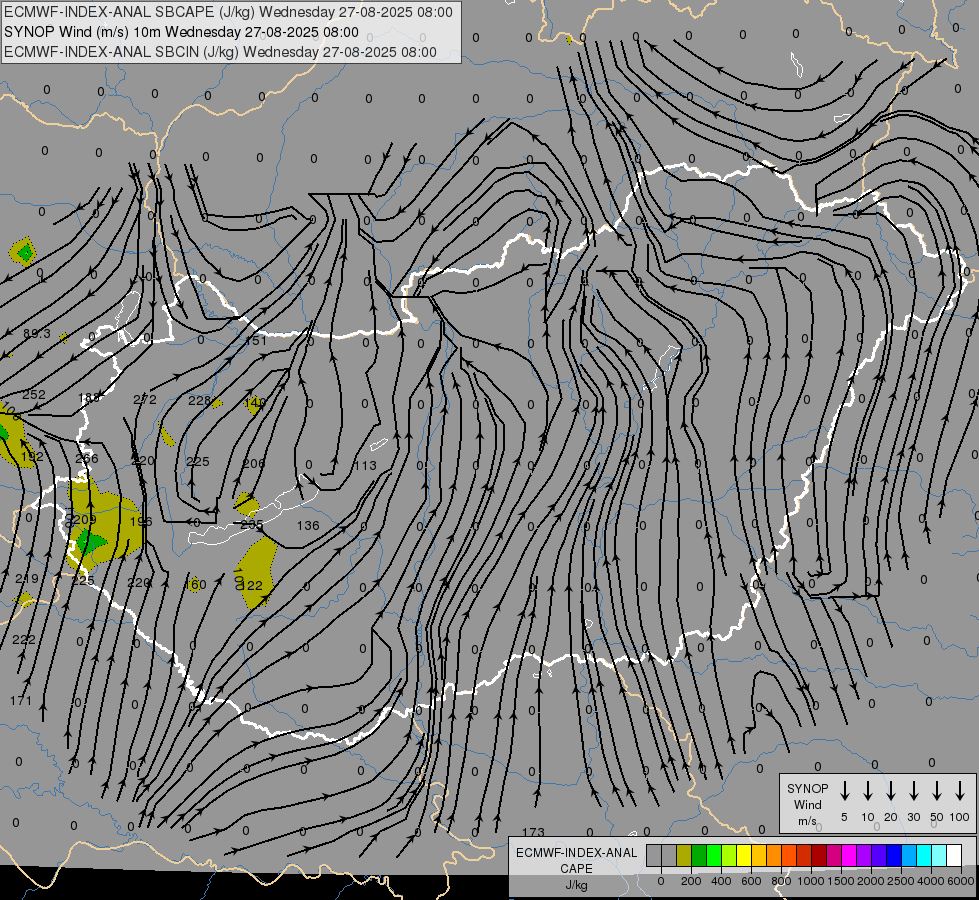Click the 206 value on the map
This screenshot has width=979, height=900.
pos(253,463)
